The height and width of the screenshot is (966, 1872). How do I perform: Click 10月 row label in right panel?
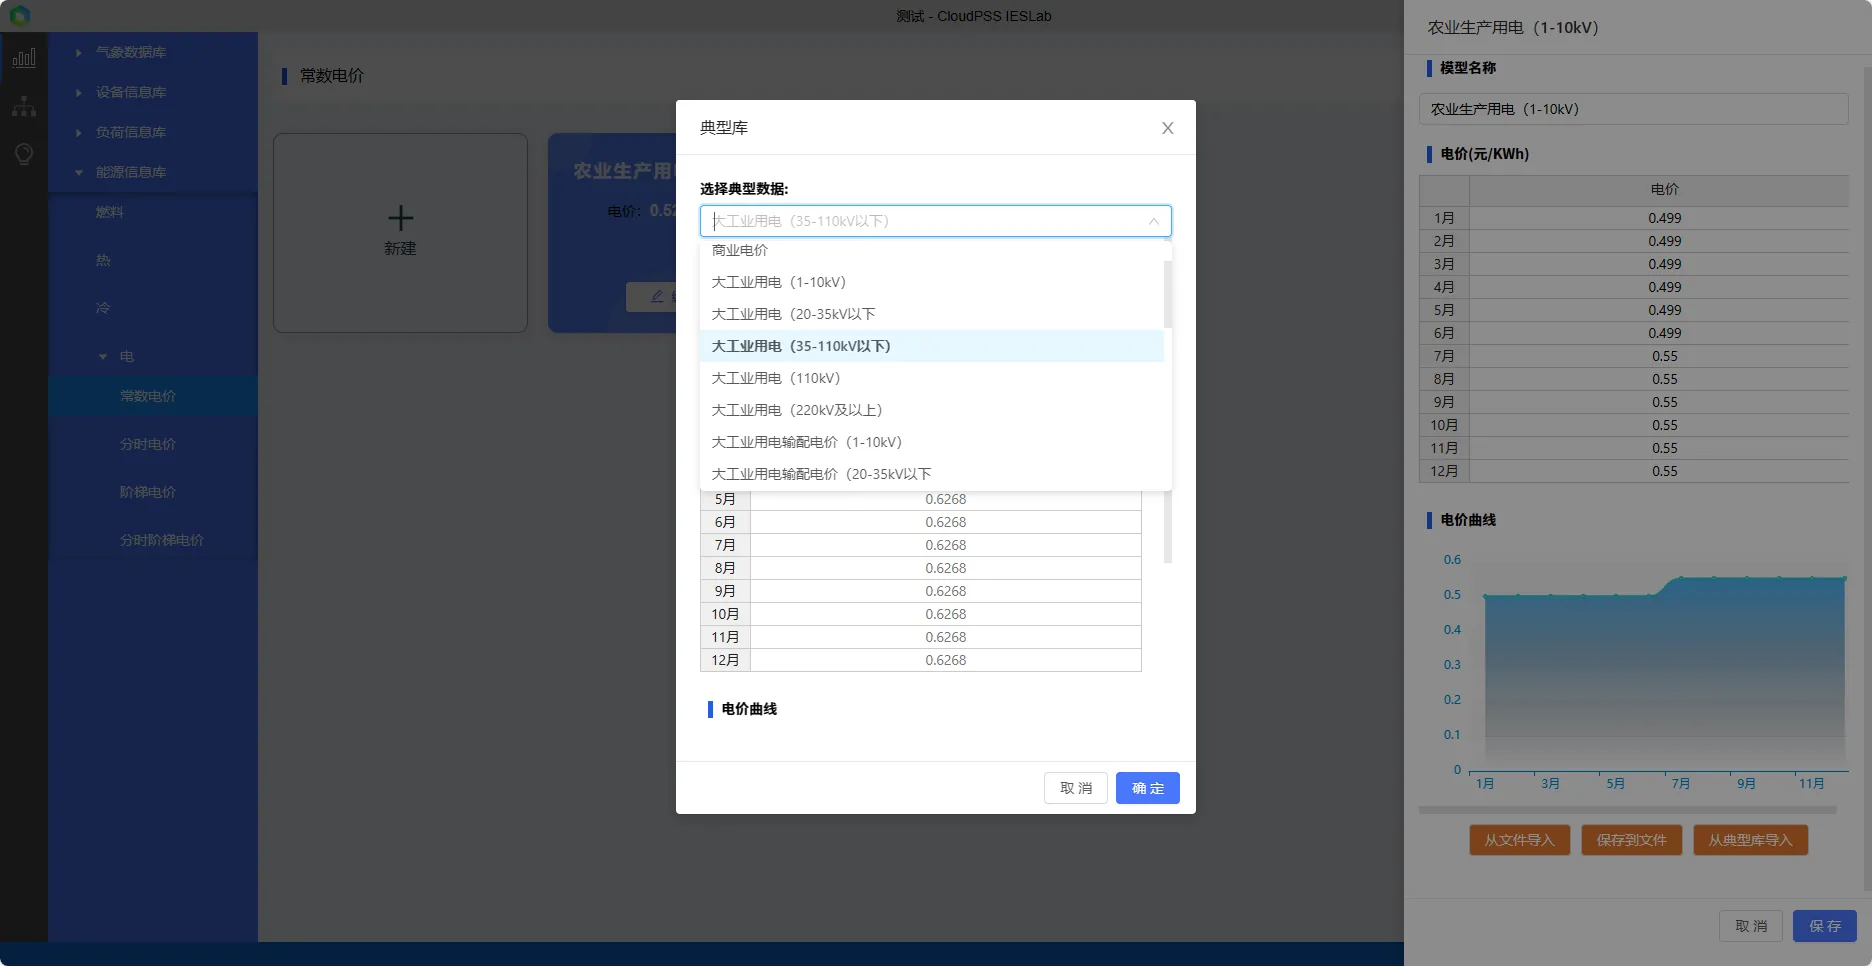[x=1444, y=425]
